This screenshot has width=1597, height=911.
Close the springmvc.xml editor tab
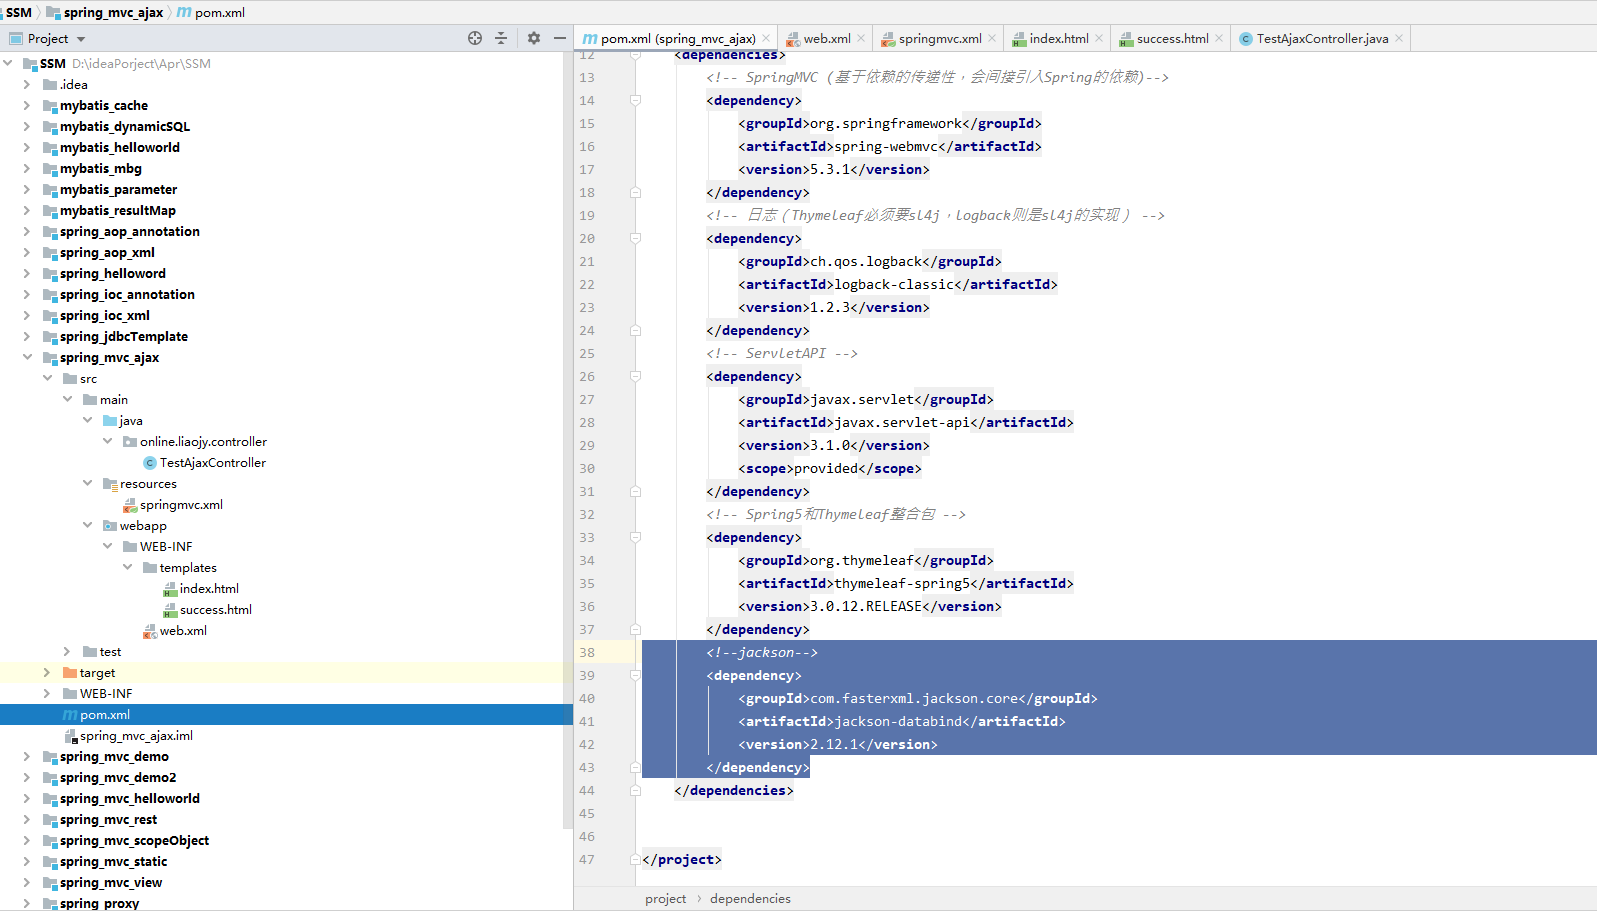[x=992, y=39]
